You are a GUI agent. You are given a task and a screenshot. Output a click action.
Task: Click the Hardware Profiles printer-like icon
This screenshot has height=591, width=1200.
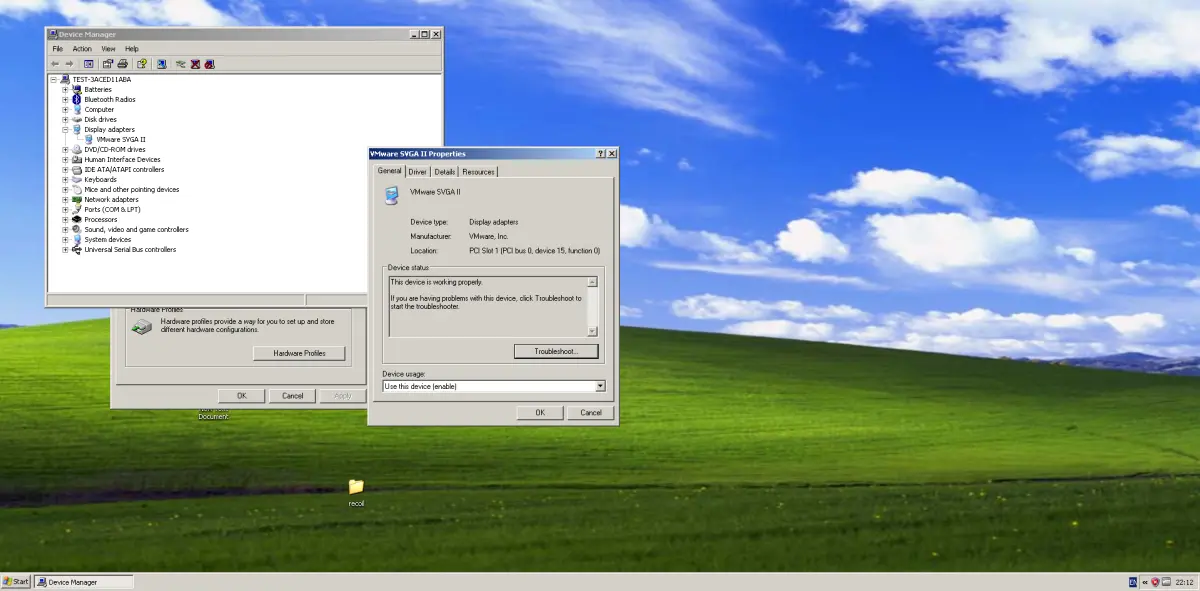click(143, 325)
